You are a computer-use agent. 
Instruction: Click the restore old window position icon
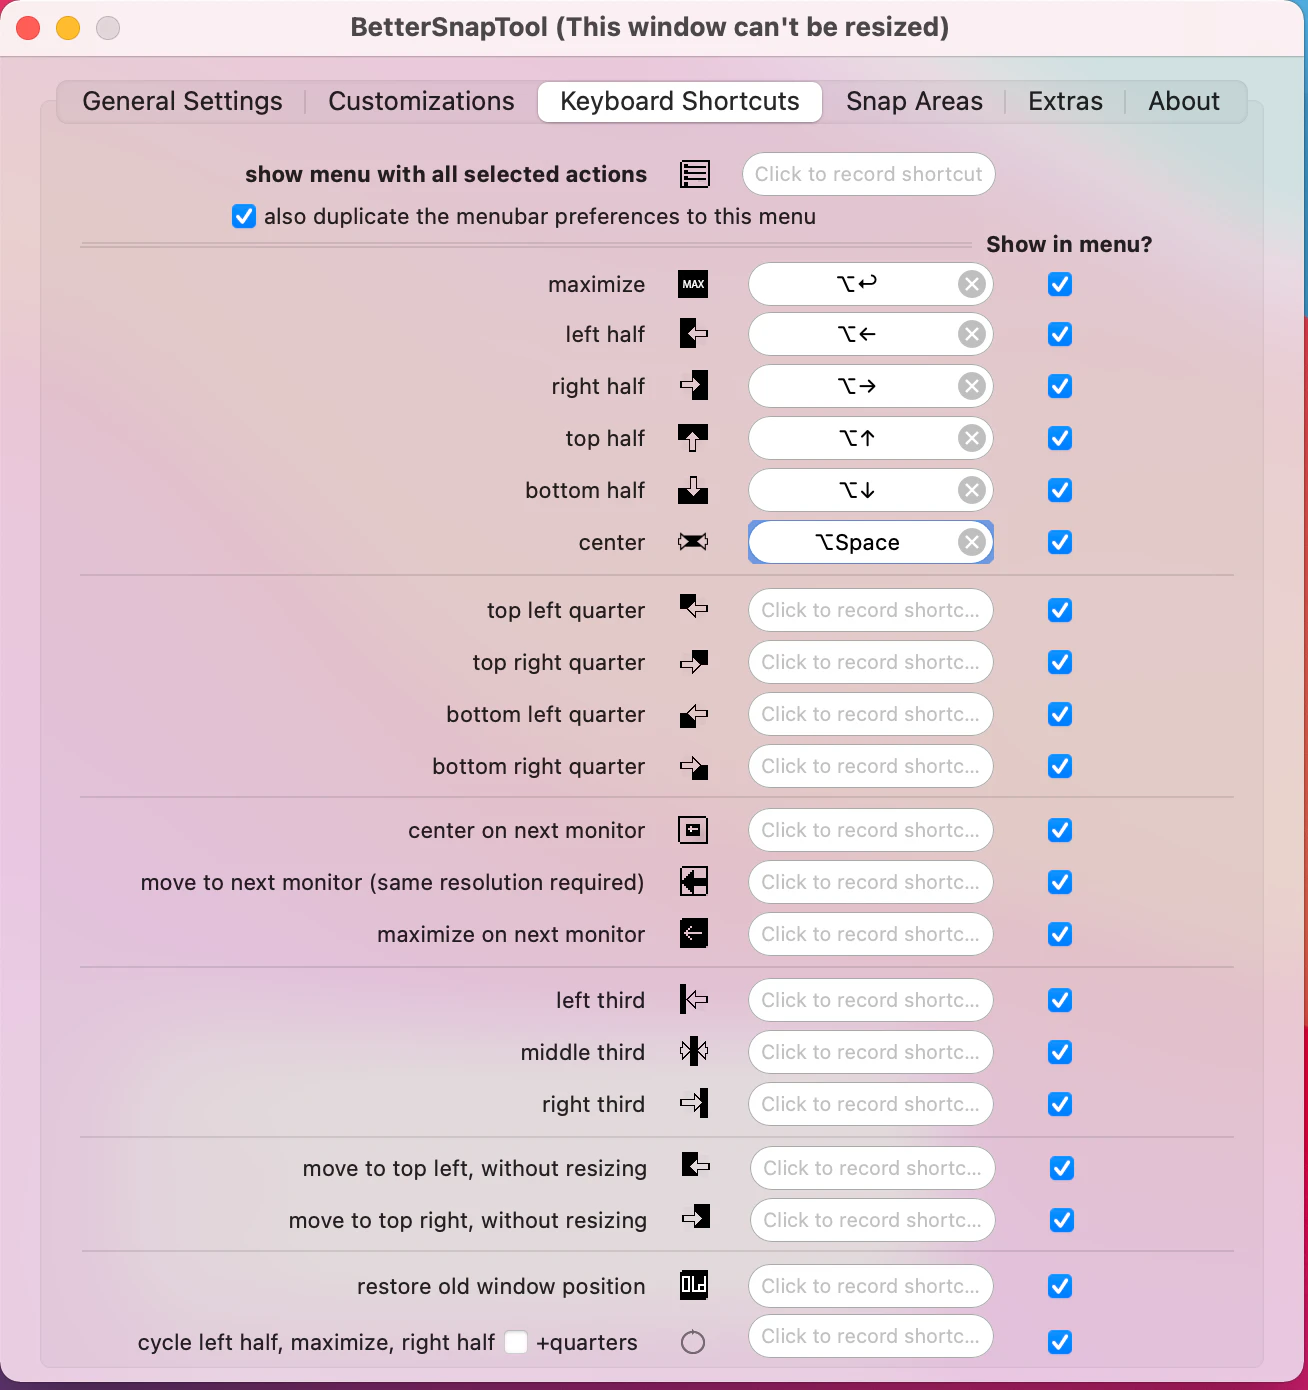point(693,1285)
